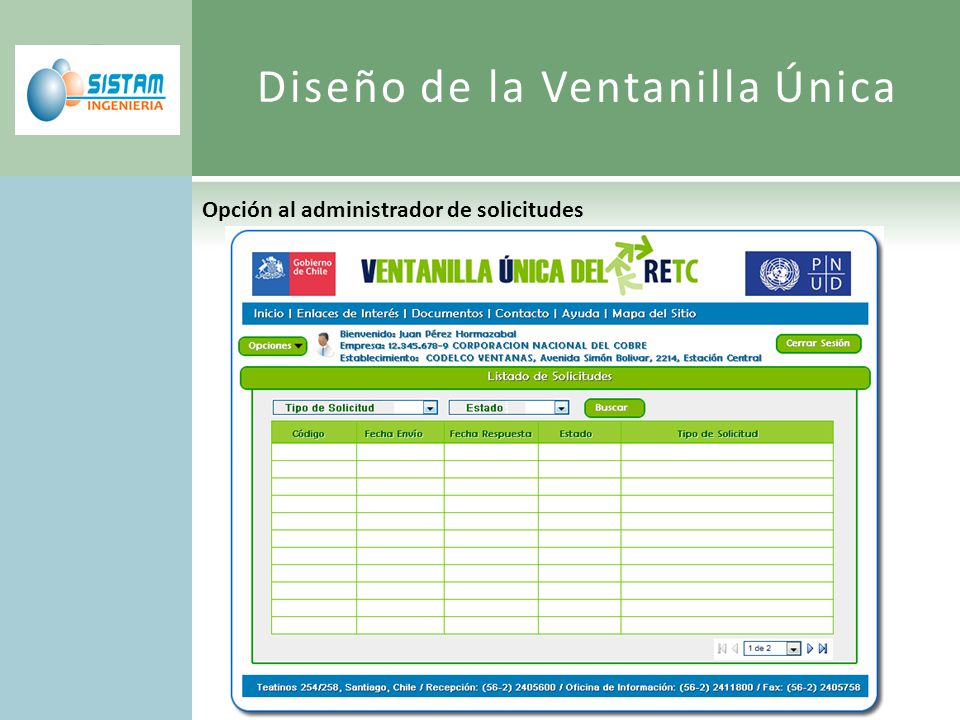Sort by the Fecha Respuesta column header

click(x=490, y=433)
